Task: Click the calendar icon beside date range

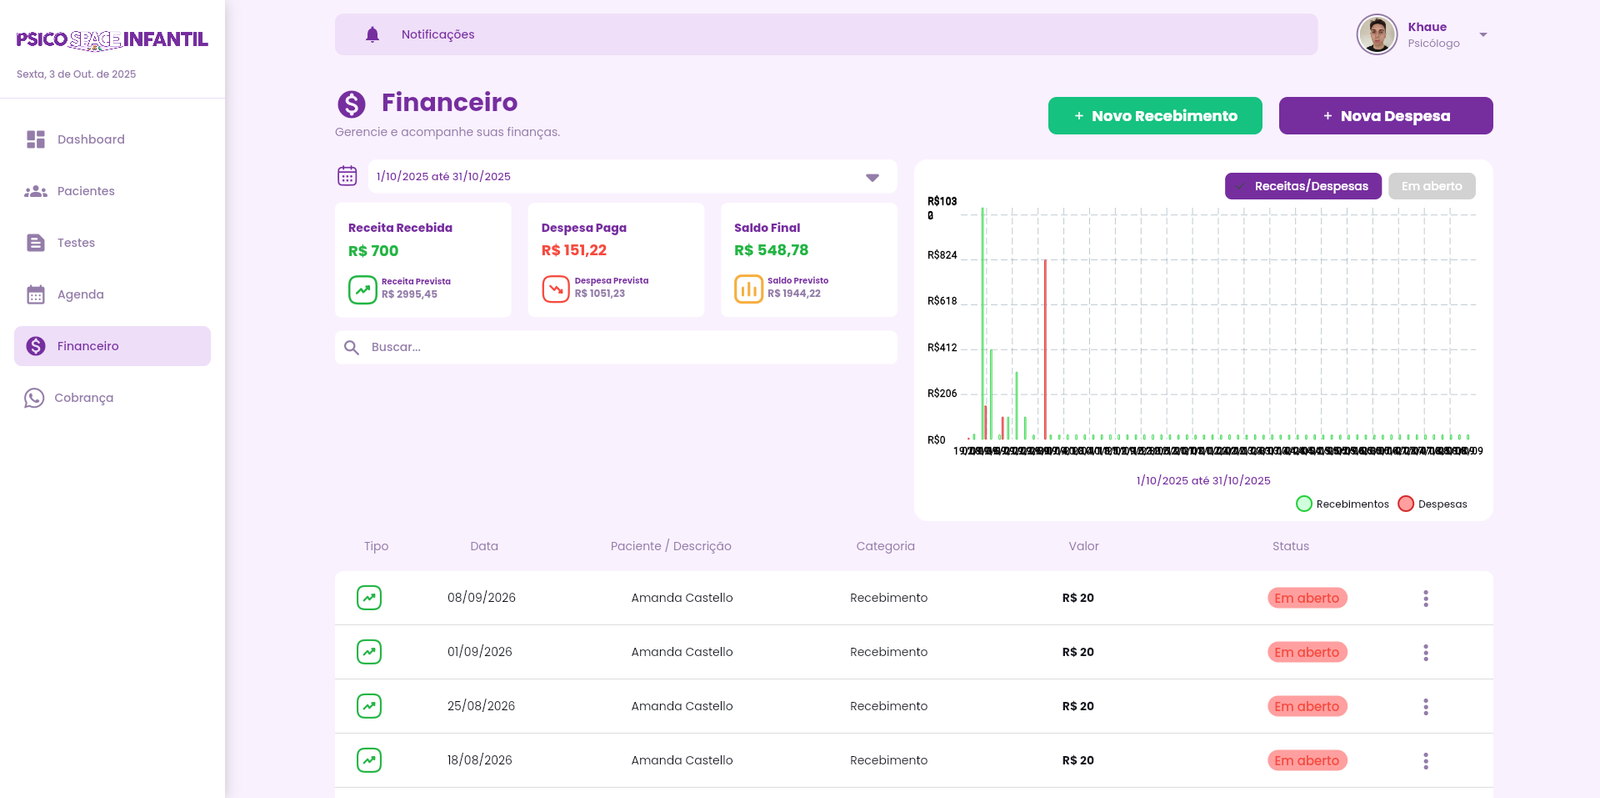Action: (x=347, y=176)
